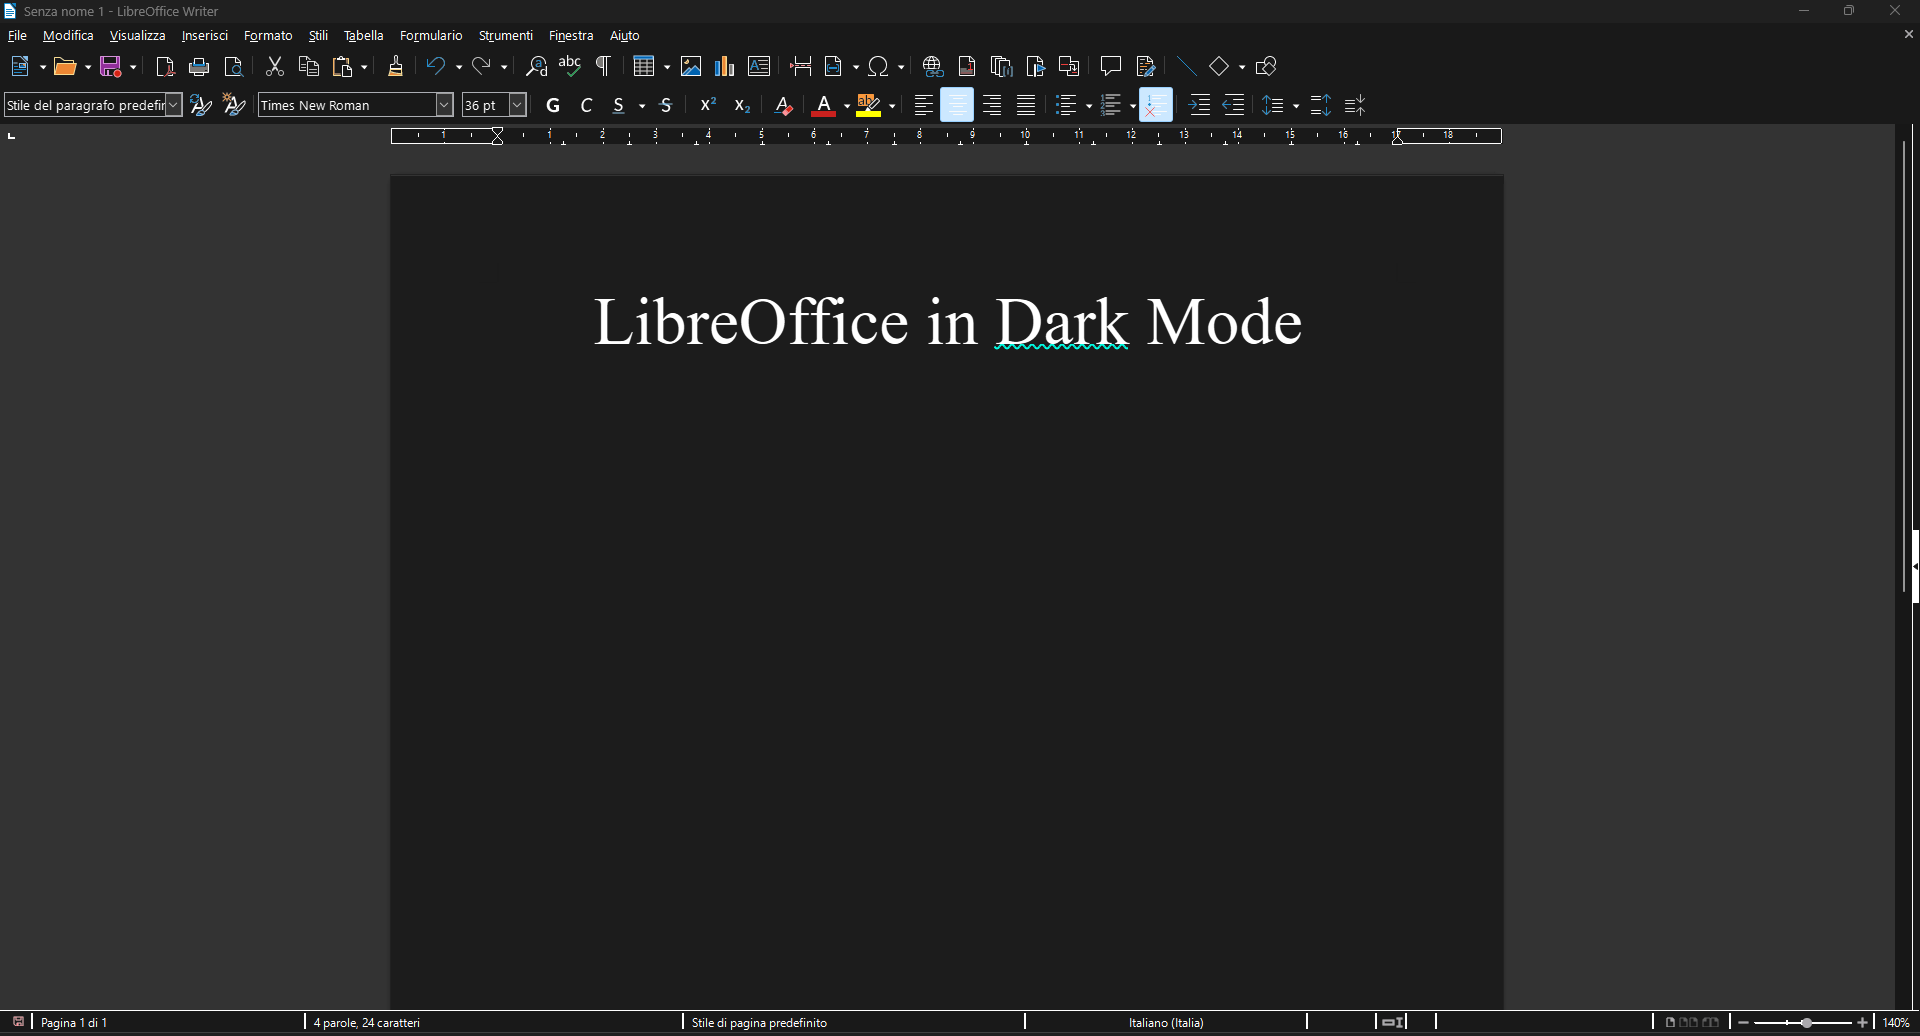This screenshot has width=1920, height=1036.
Task: Insert footnote icon
Action: click(967, 67)
